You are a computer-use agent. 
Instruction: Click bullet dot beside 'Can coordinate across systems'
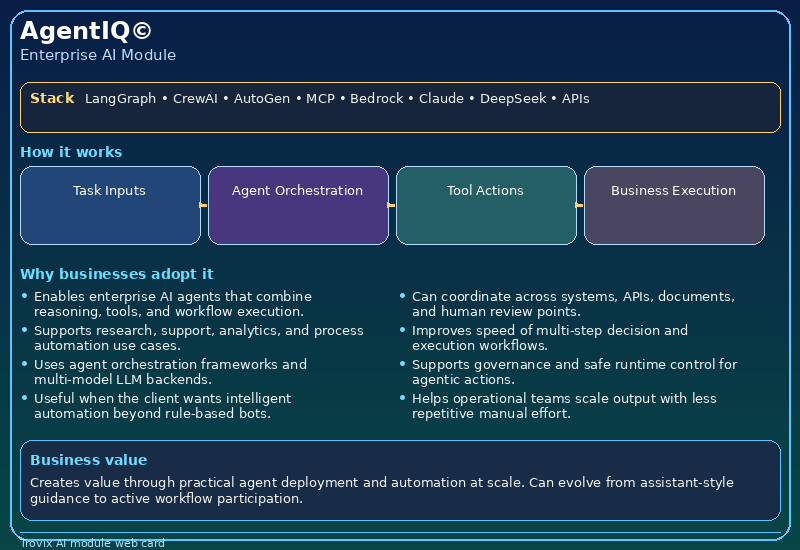tap(403, 296)
